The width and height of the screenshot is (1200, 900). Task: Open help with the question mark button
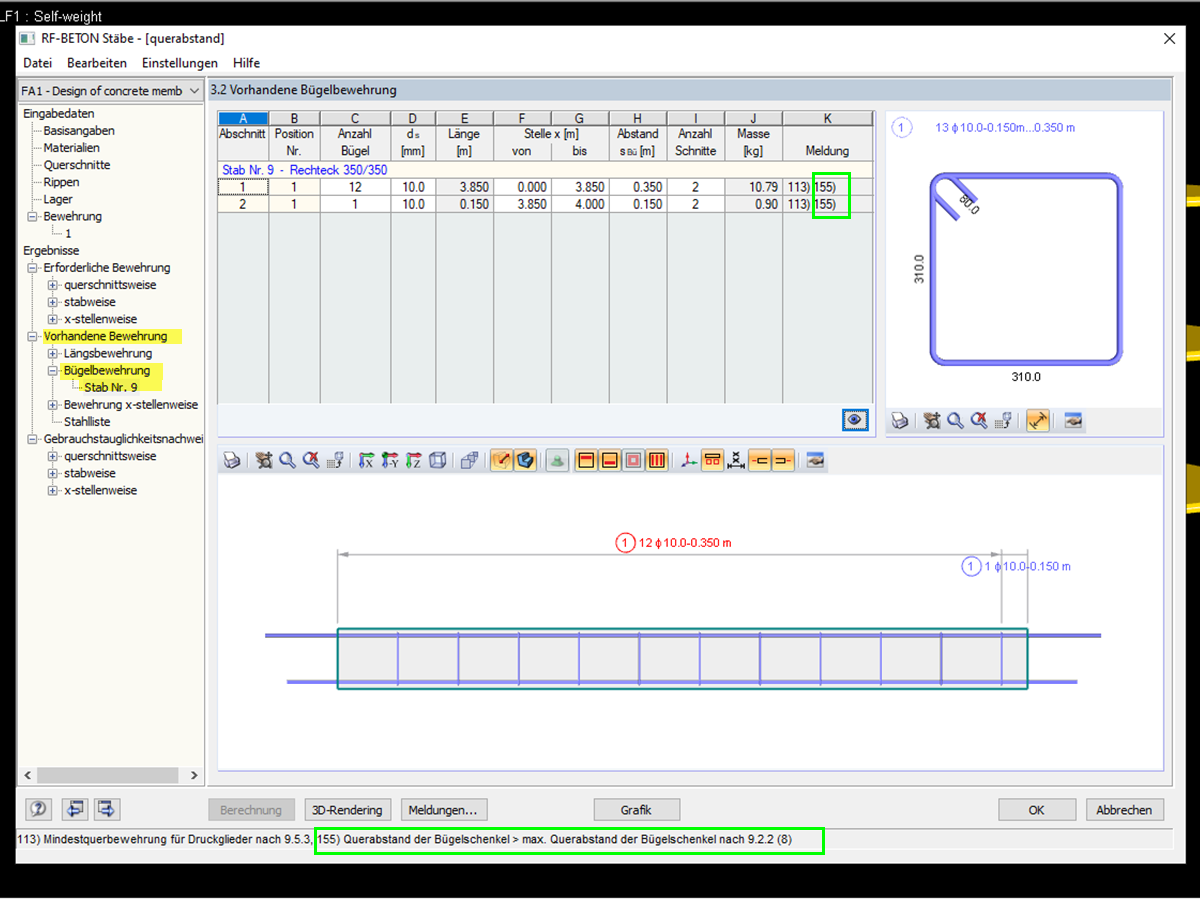39,809
